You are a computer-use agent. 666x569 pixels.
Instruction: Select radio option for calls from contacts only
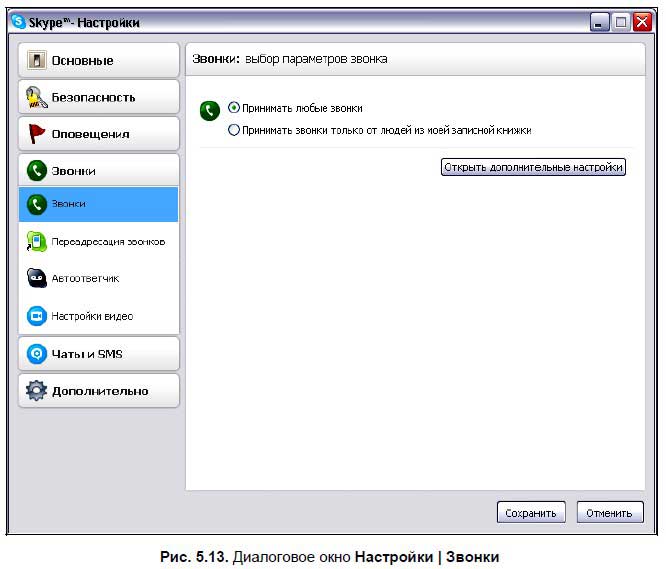(234, 130)
